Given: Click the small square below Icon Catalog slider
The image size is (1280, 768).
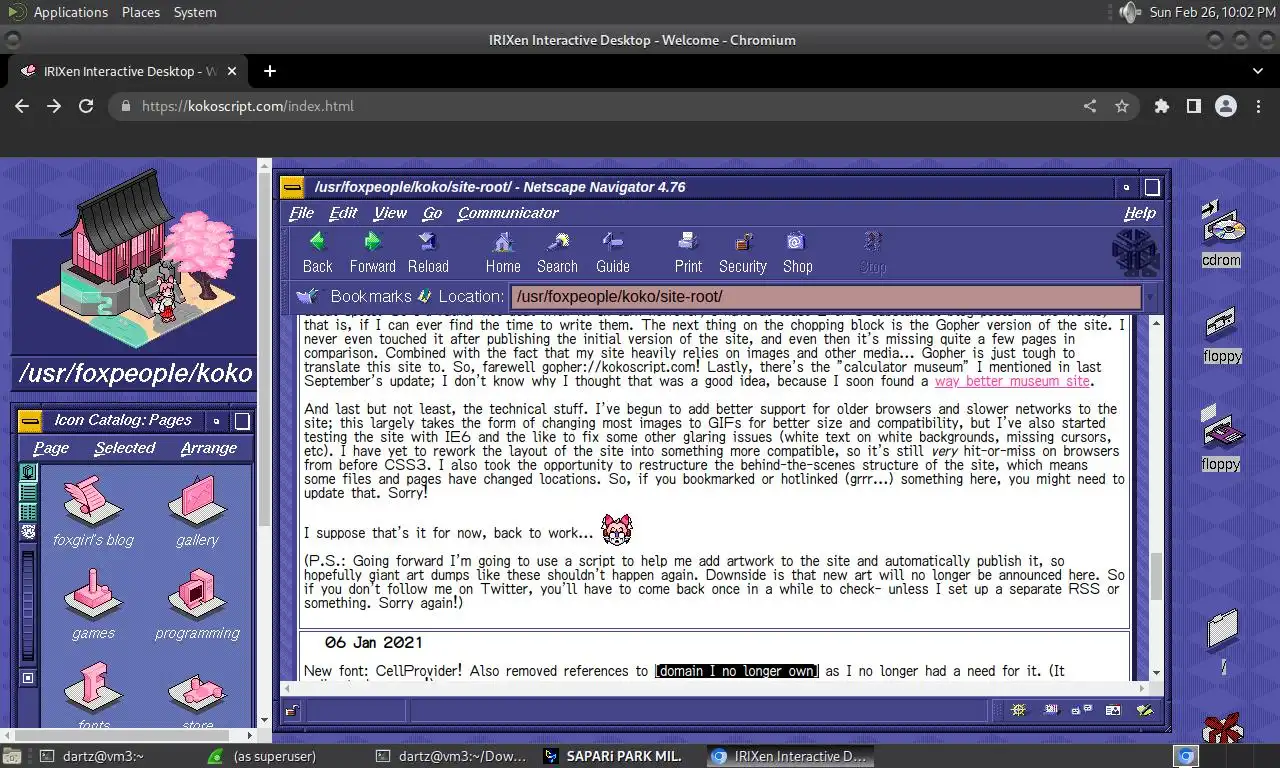Looking at the screenshot, I should pyautogui.click(x=28, y=678).
